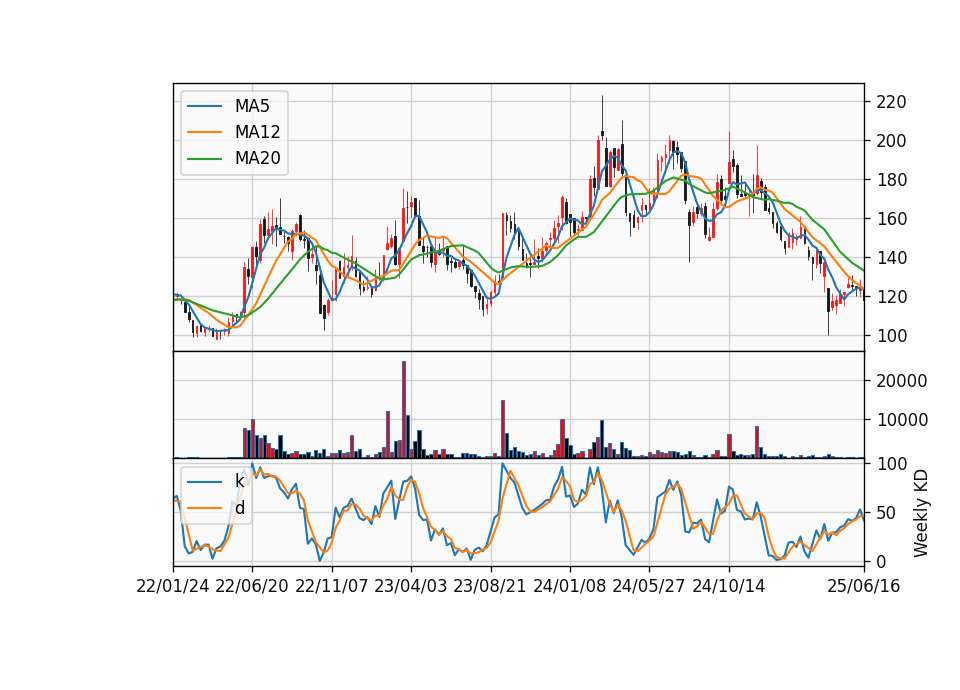Click the d legend label in KD panel
Screen dimensions: 960x690
click(240, 508)
